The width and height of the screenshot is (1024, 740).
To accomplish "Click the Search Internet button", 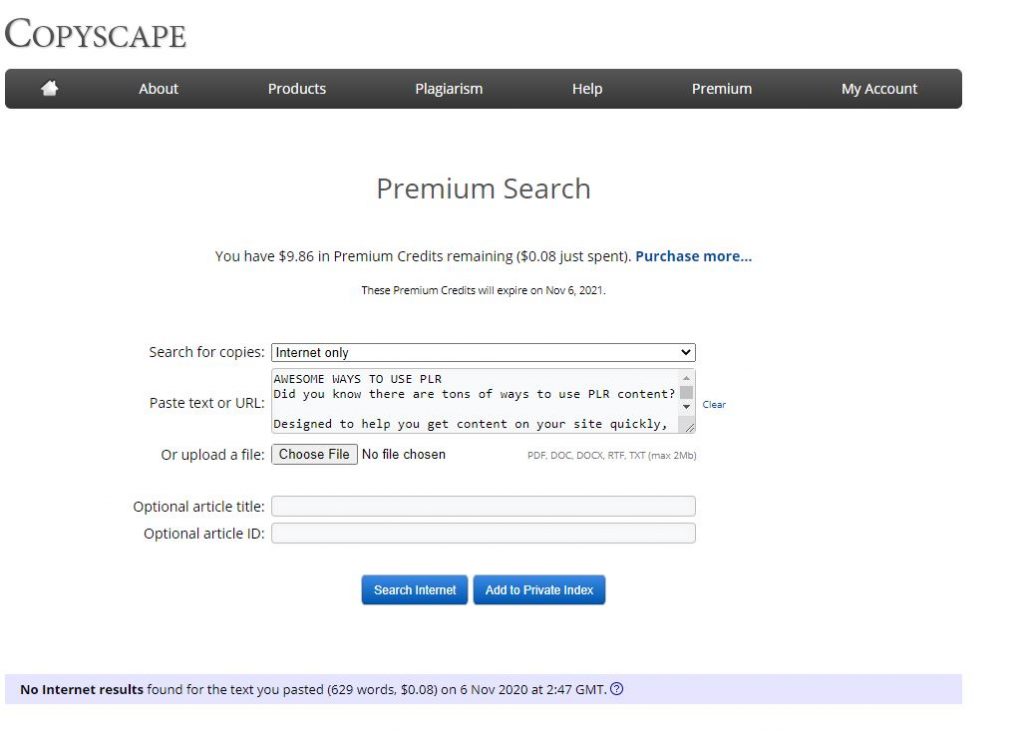I will [415, 590].
